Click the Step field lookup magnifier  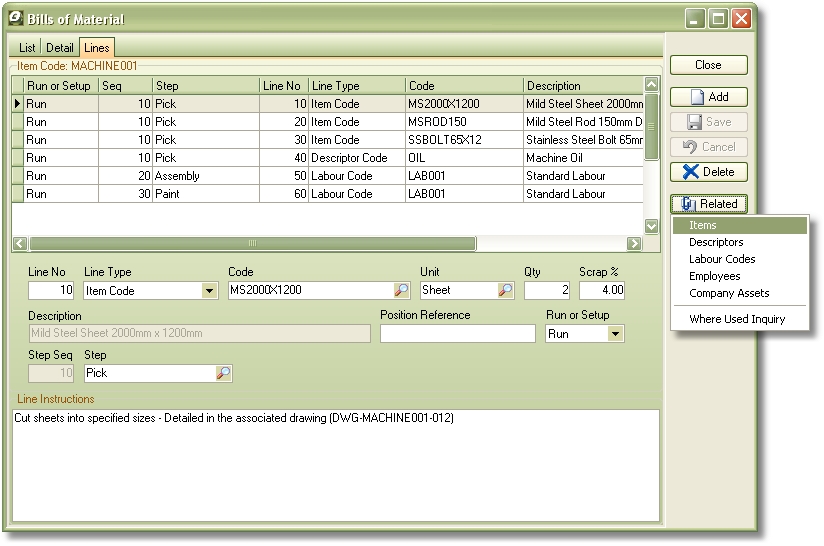point(223,373)
